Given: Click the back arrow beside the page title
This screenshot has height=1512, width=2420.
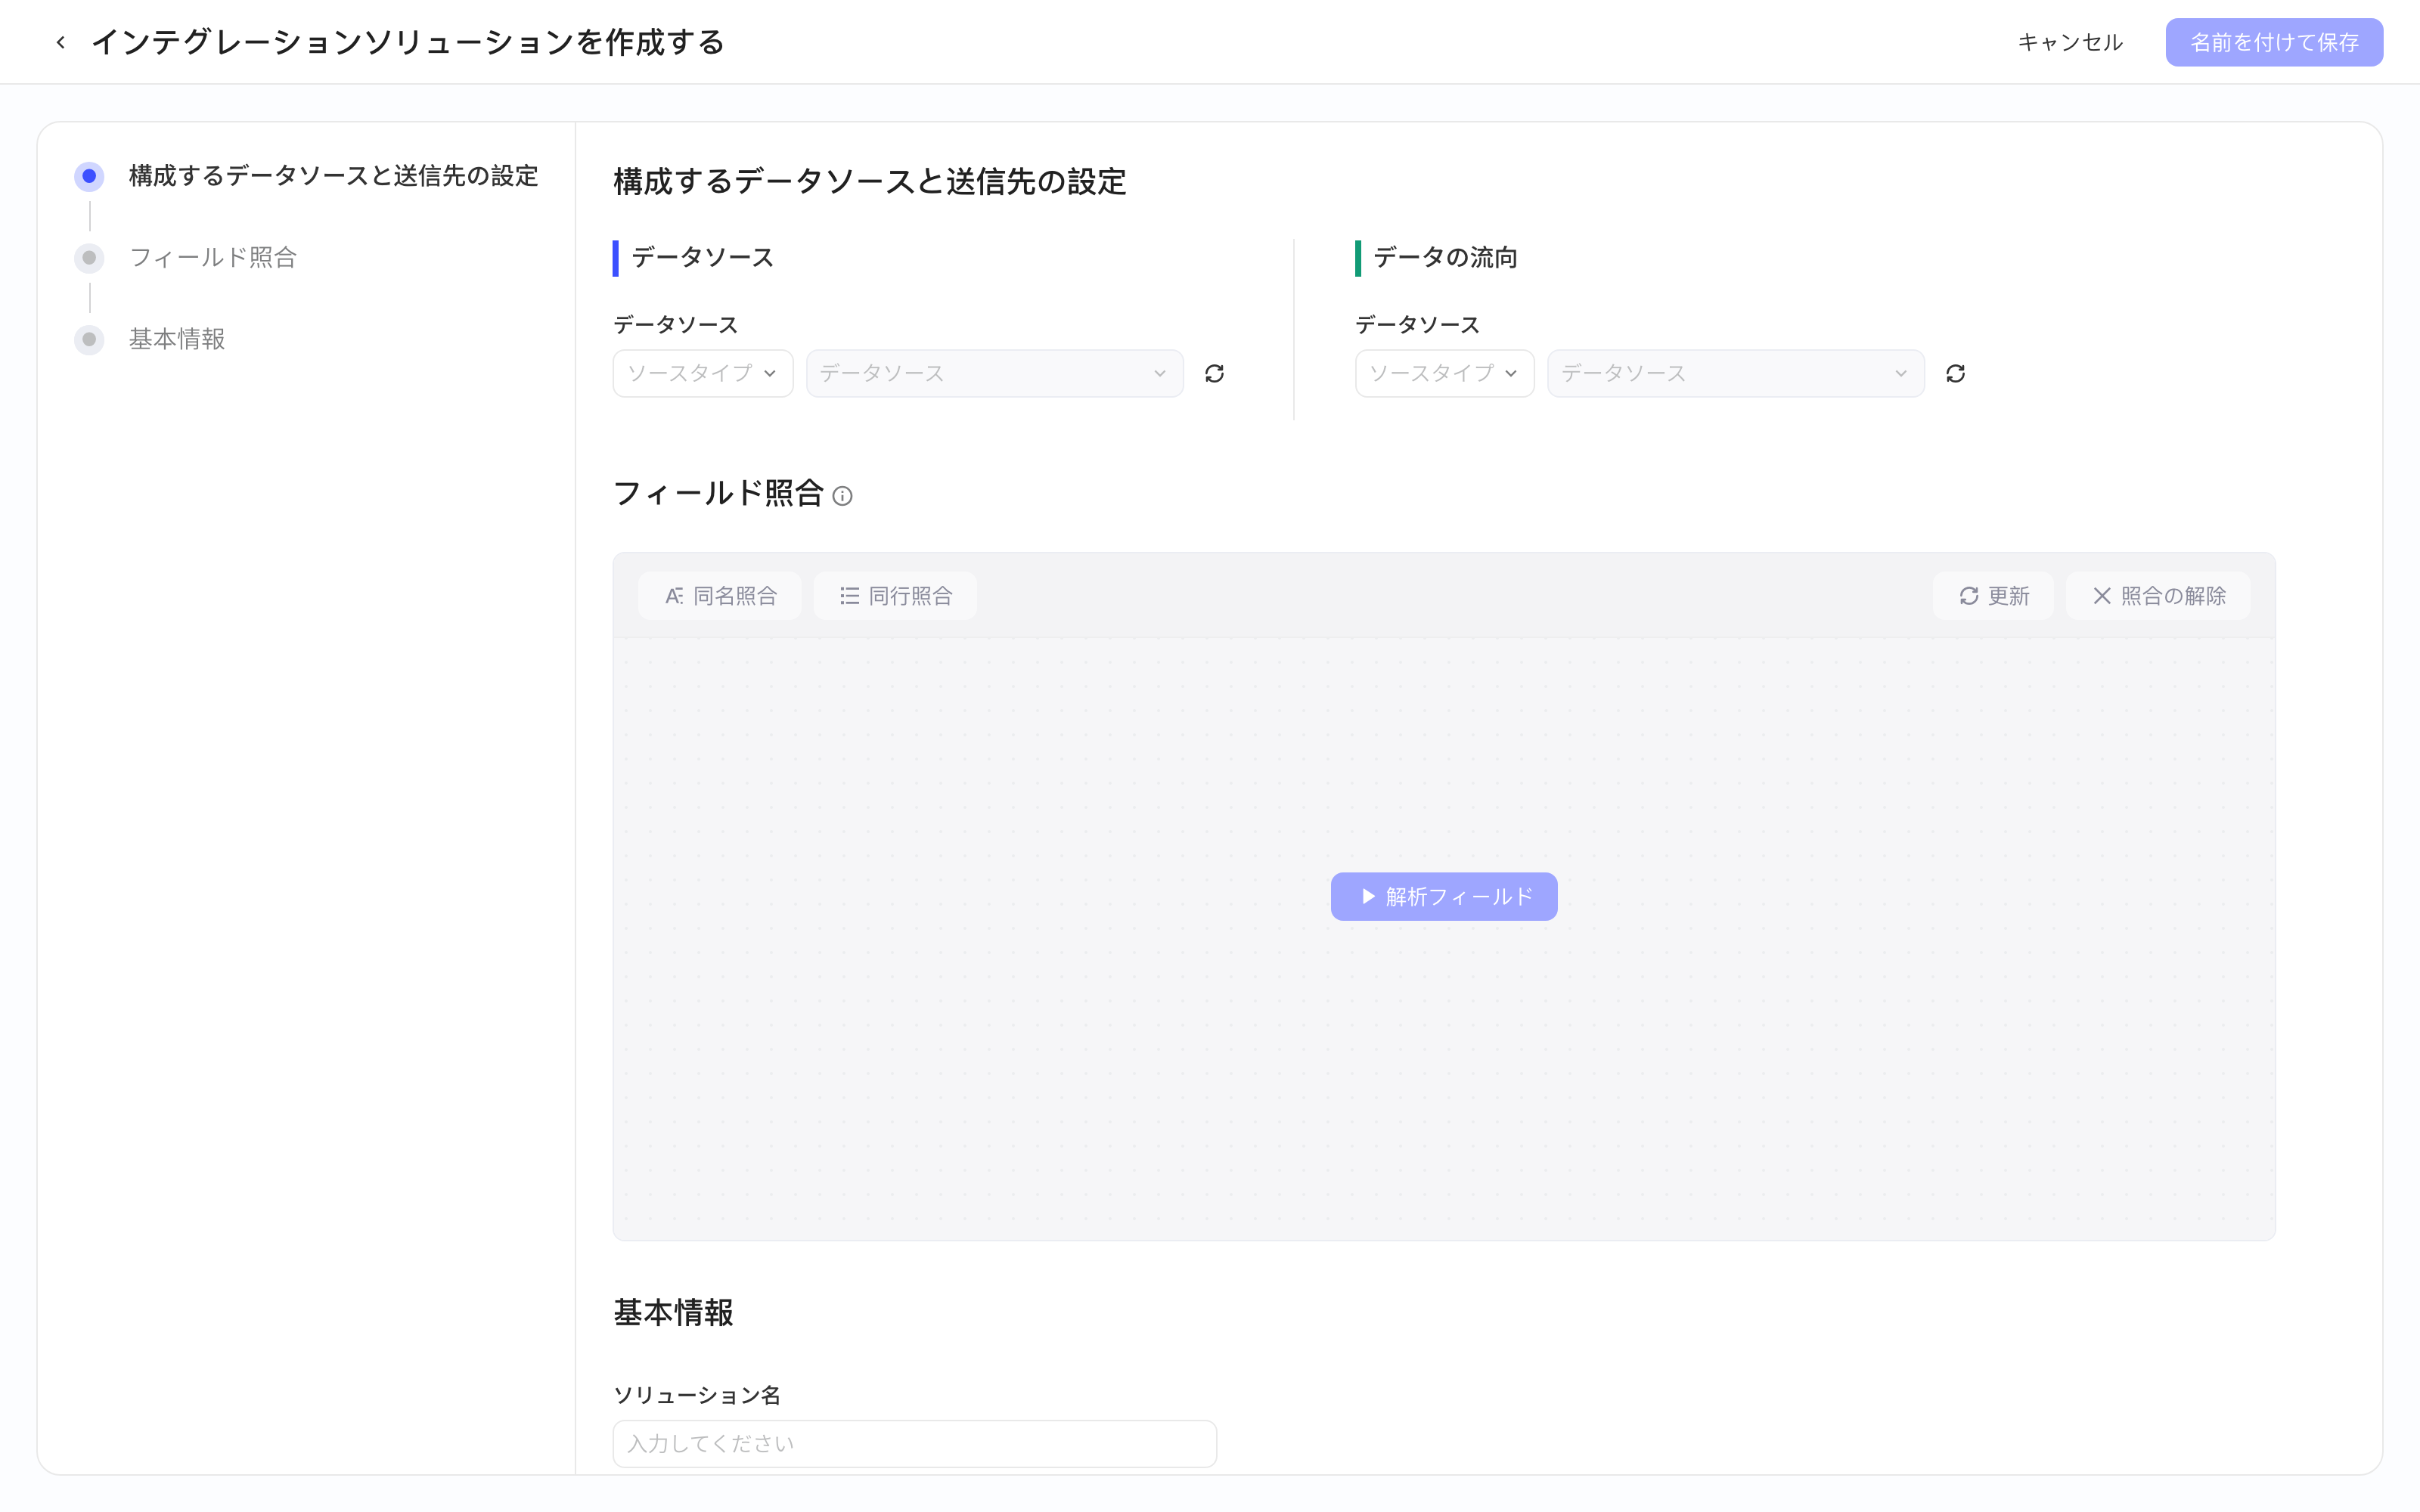Looking at the screenshot, I should pos(61,42).
